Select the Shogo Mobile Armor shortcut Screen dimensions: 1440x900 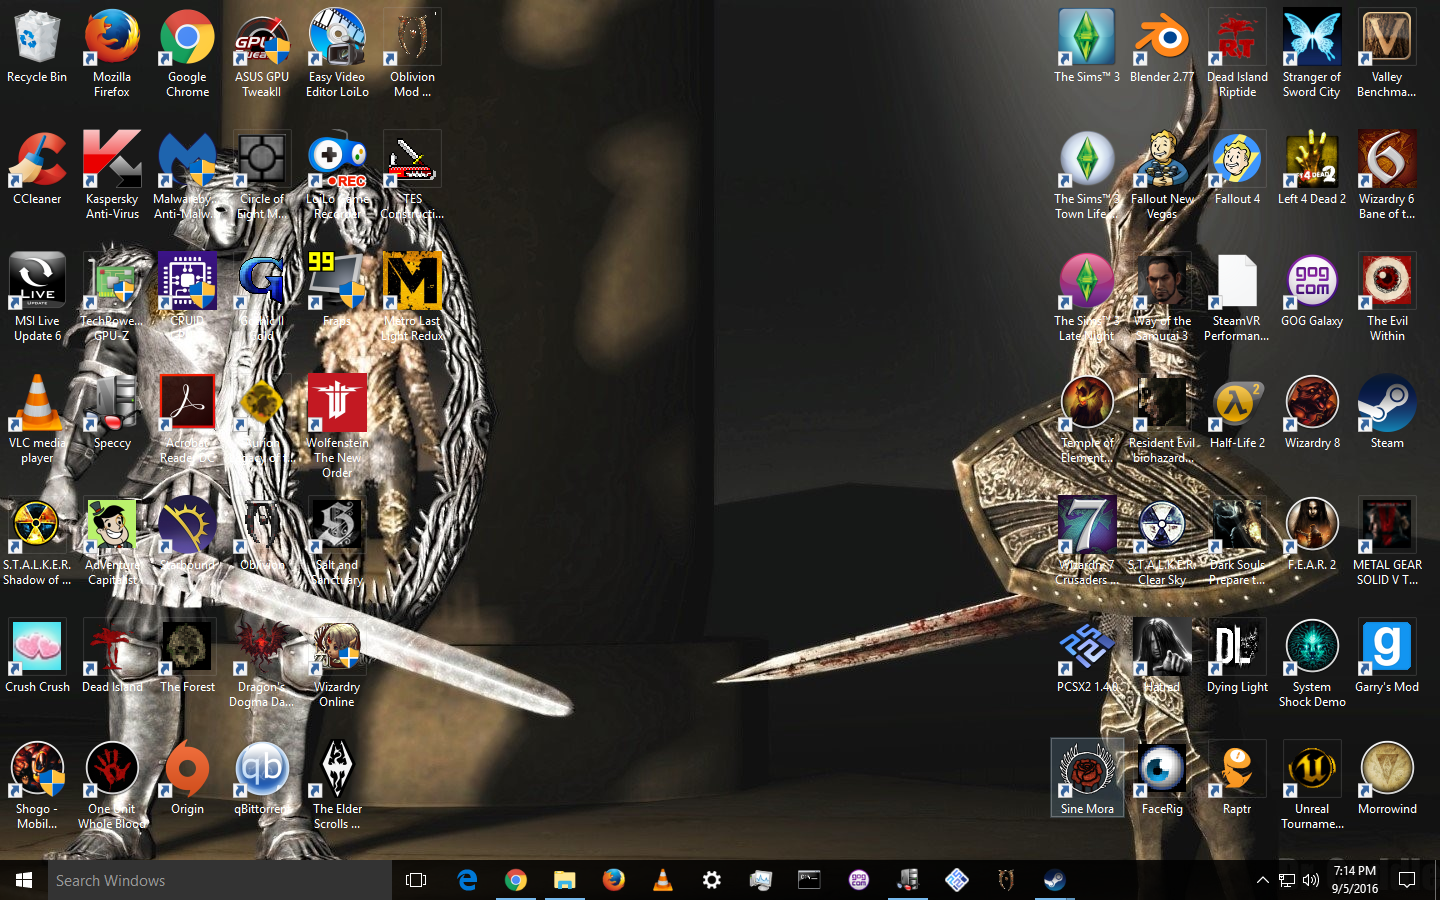click(x=37, y=786)
